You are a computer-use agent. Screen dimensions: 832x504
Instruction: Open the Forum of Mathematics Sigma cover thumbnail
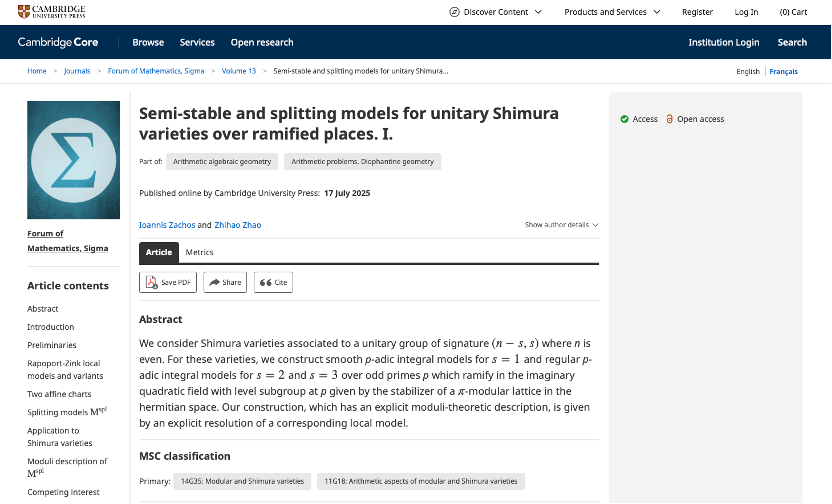[68, 160]
